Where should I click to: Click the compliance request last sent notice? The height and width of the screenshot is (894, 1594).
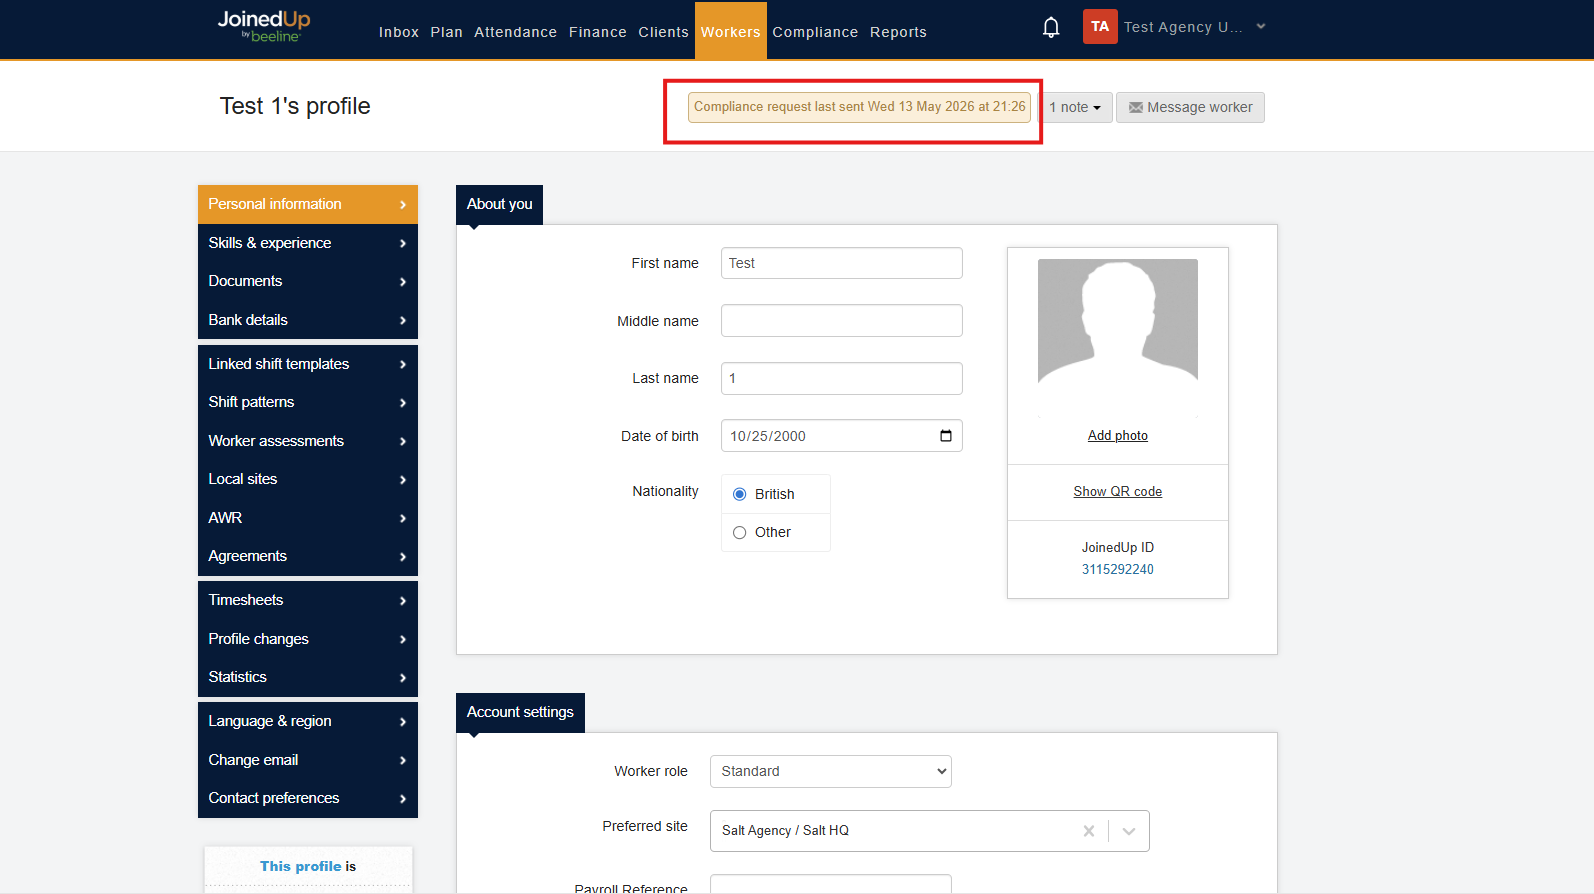pyautogui.click(x=859, y=107)
